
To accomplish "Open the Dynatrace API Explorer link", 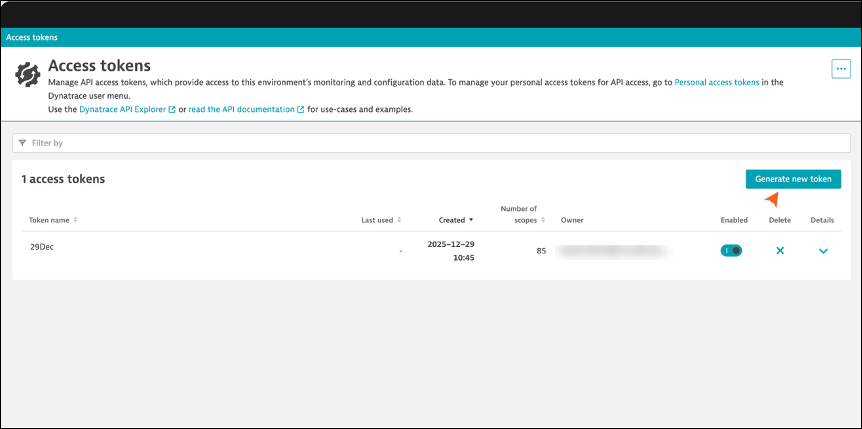I will click(122, 110).
